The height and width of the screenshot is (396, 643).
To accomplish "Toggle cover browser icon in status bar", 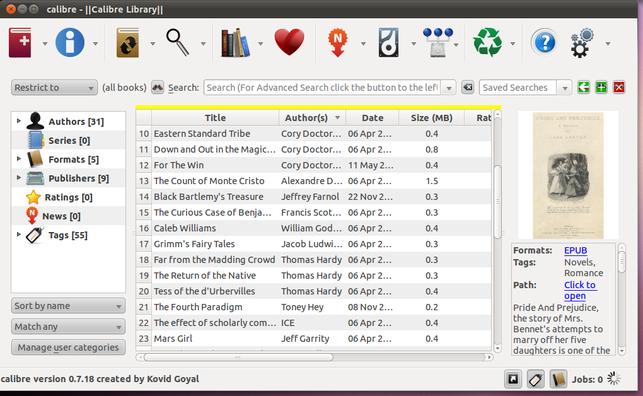I will 513,379.
